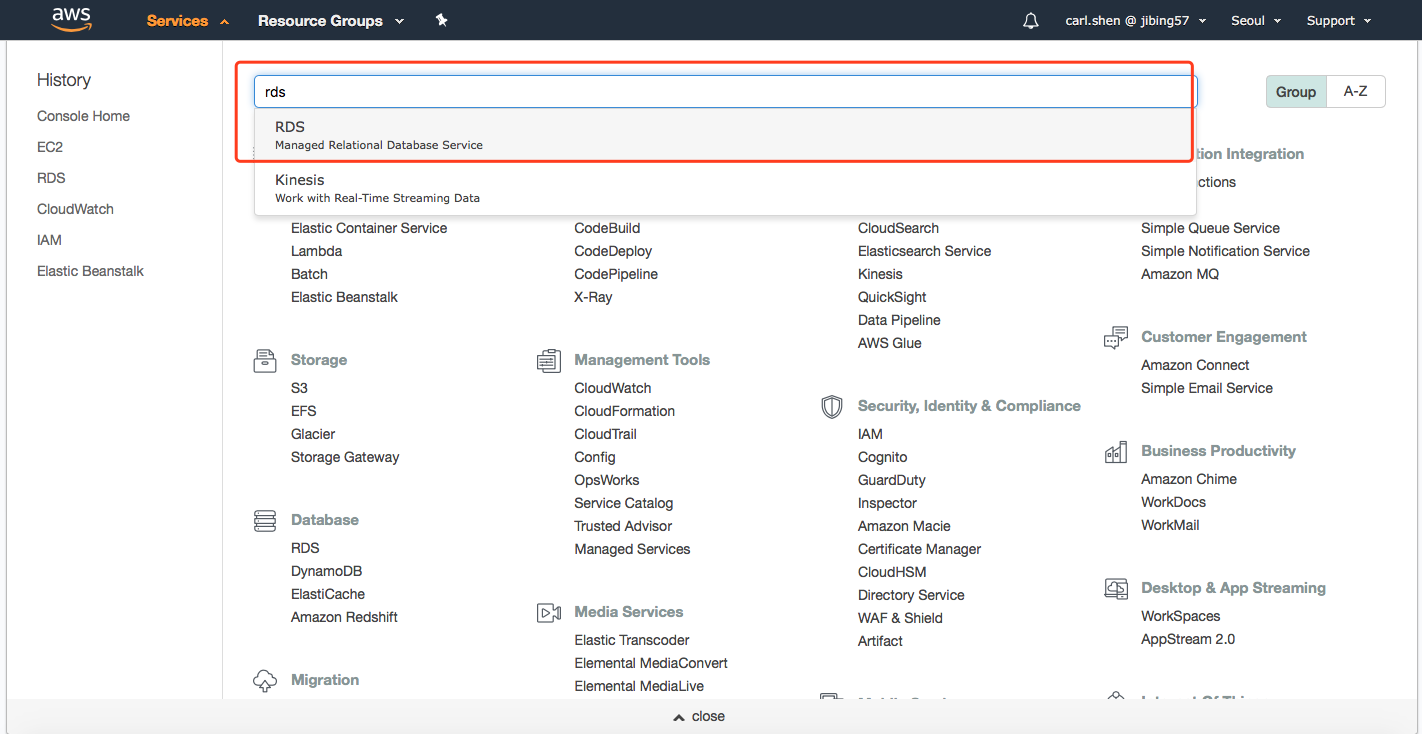Open AppStream 2.0
The image size is (1422, 734).
tap(1188, 639)
